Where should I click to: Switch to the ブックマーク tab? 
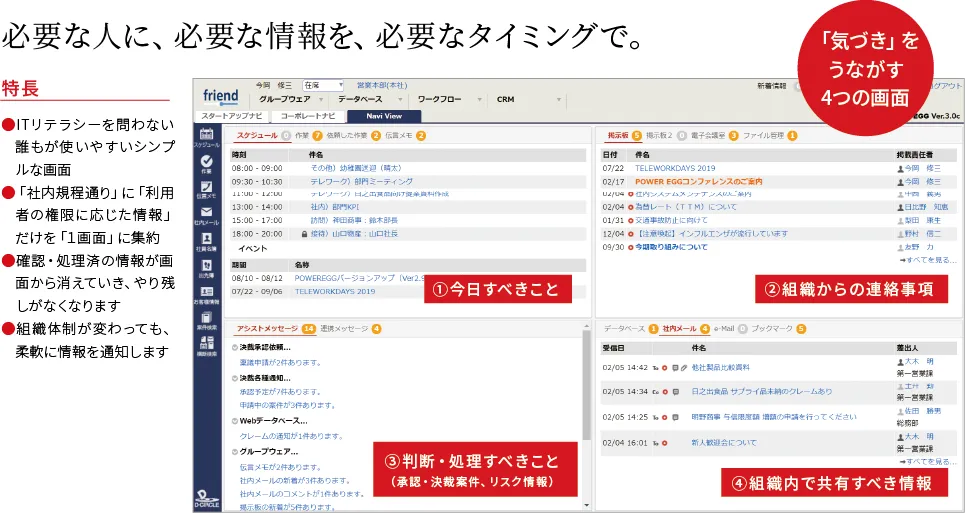pos(772,329)
